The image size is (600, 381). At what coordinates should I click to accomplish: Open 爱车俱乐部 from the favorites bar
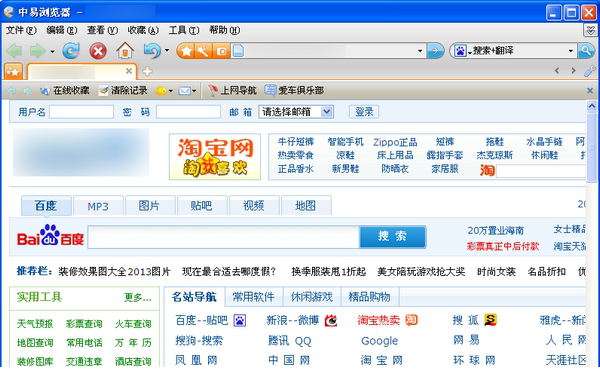[294, 90]
